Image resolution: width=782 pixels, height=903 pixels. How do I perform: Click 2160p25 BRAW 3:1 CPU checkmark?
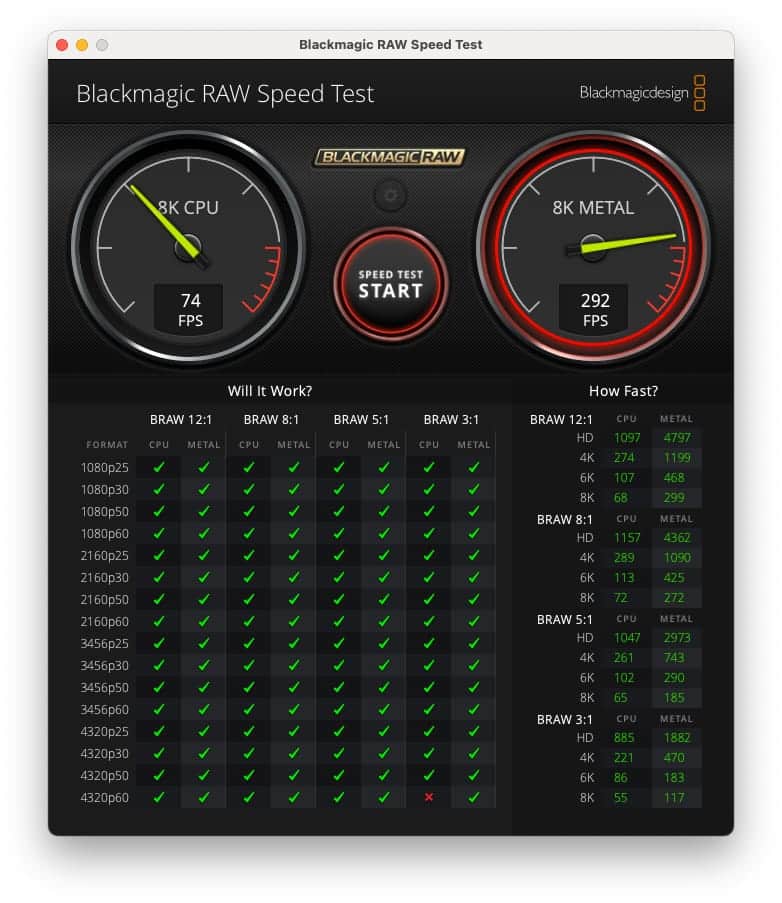[x=428, y=555]
